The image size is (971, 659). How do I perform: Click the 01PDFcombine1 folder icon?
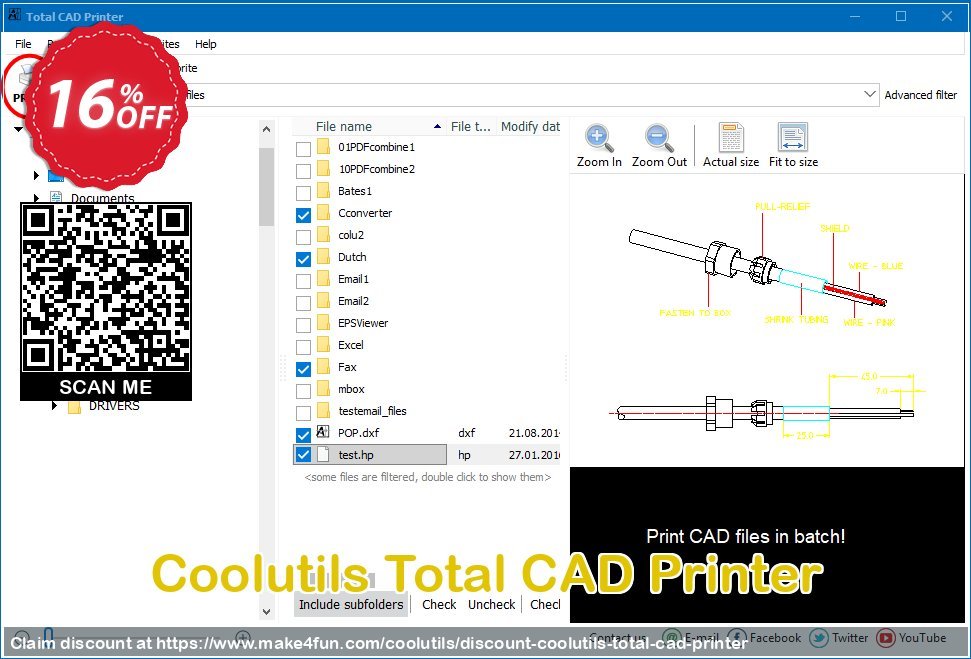323,147
